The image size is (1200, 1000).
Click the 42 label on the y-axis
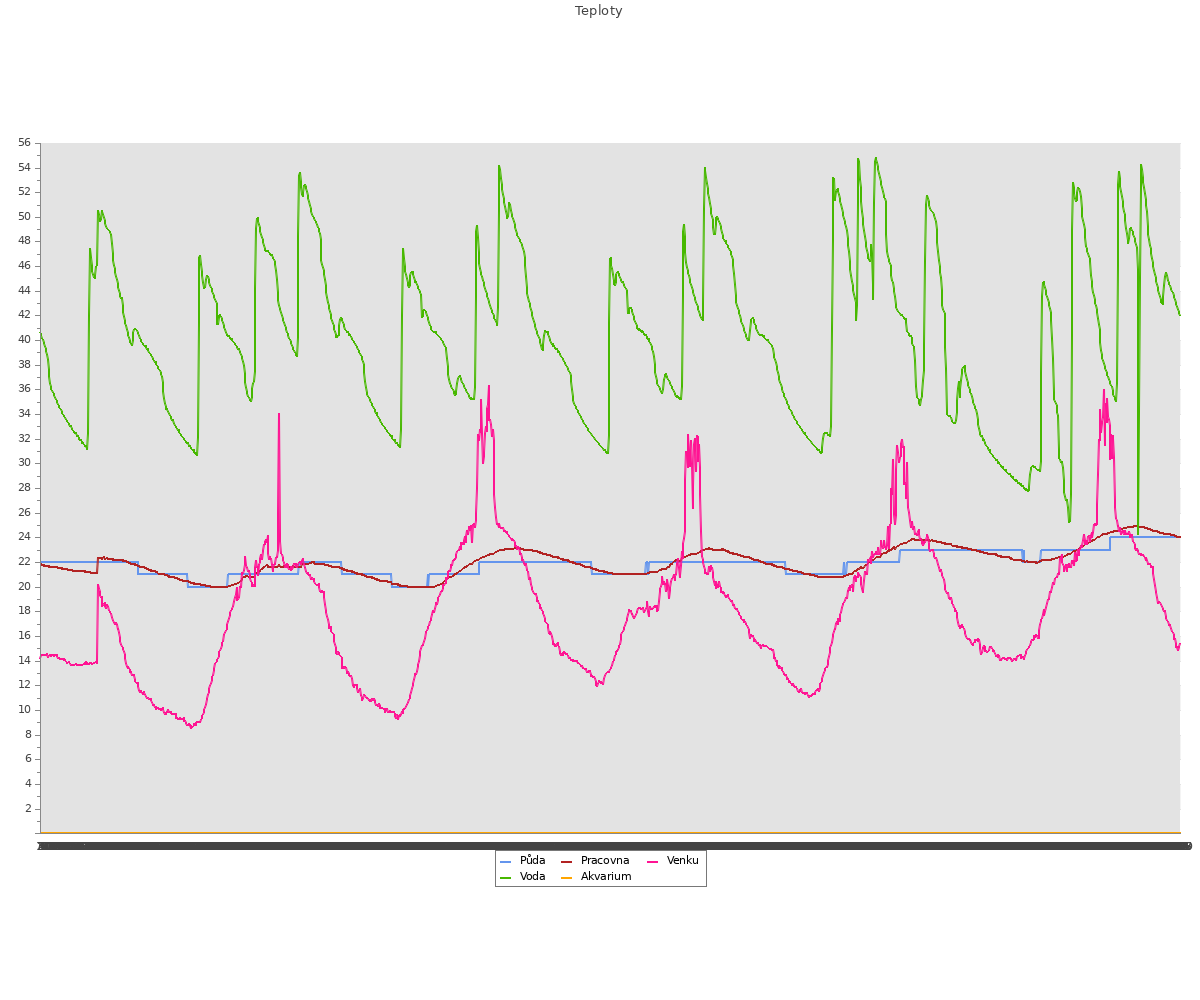pyautogui.click(x=24, y=315)
